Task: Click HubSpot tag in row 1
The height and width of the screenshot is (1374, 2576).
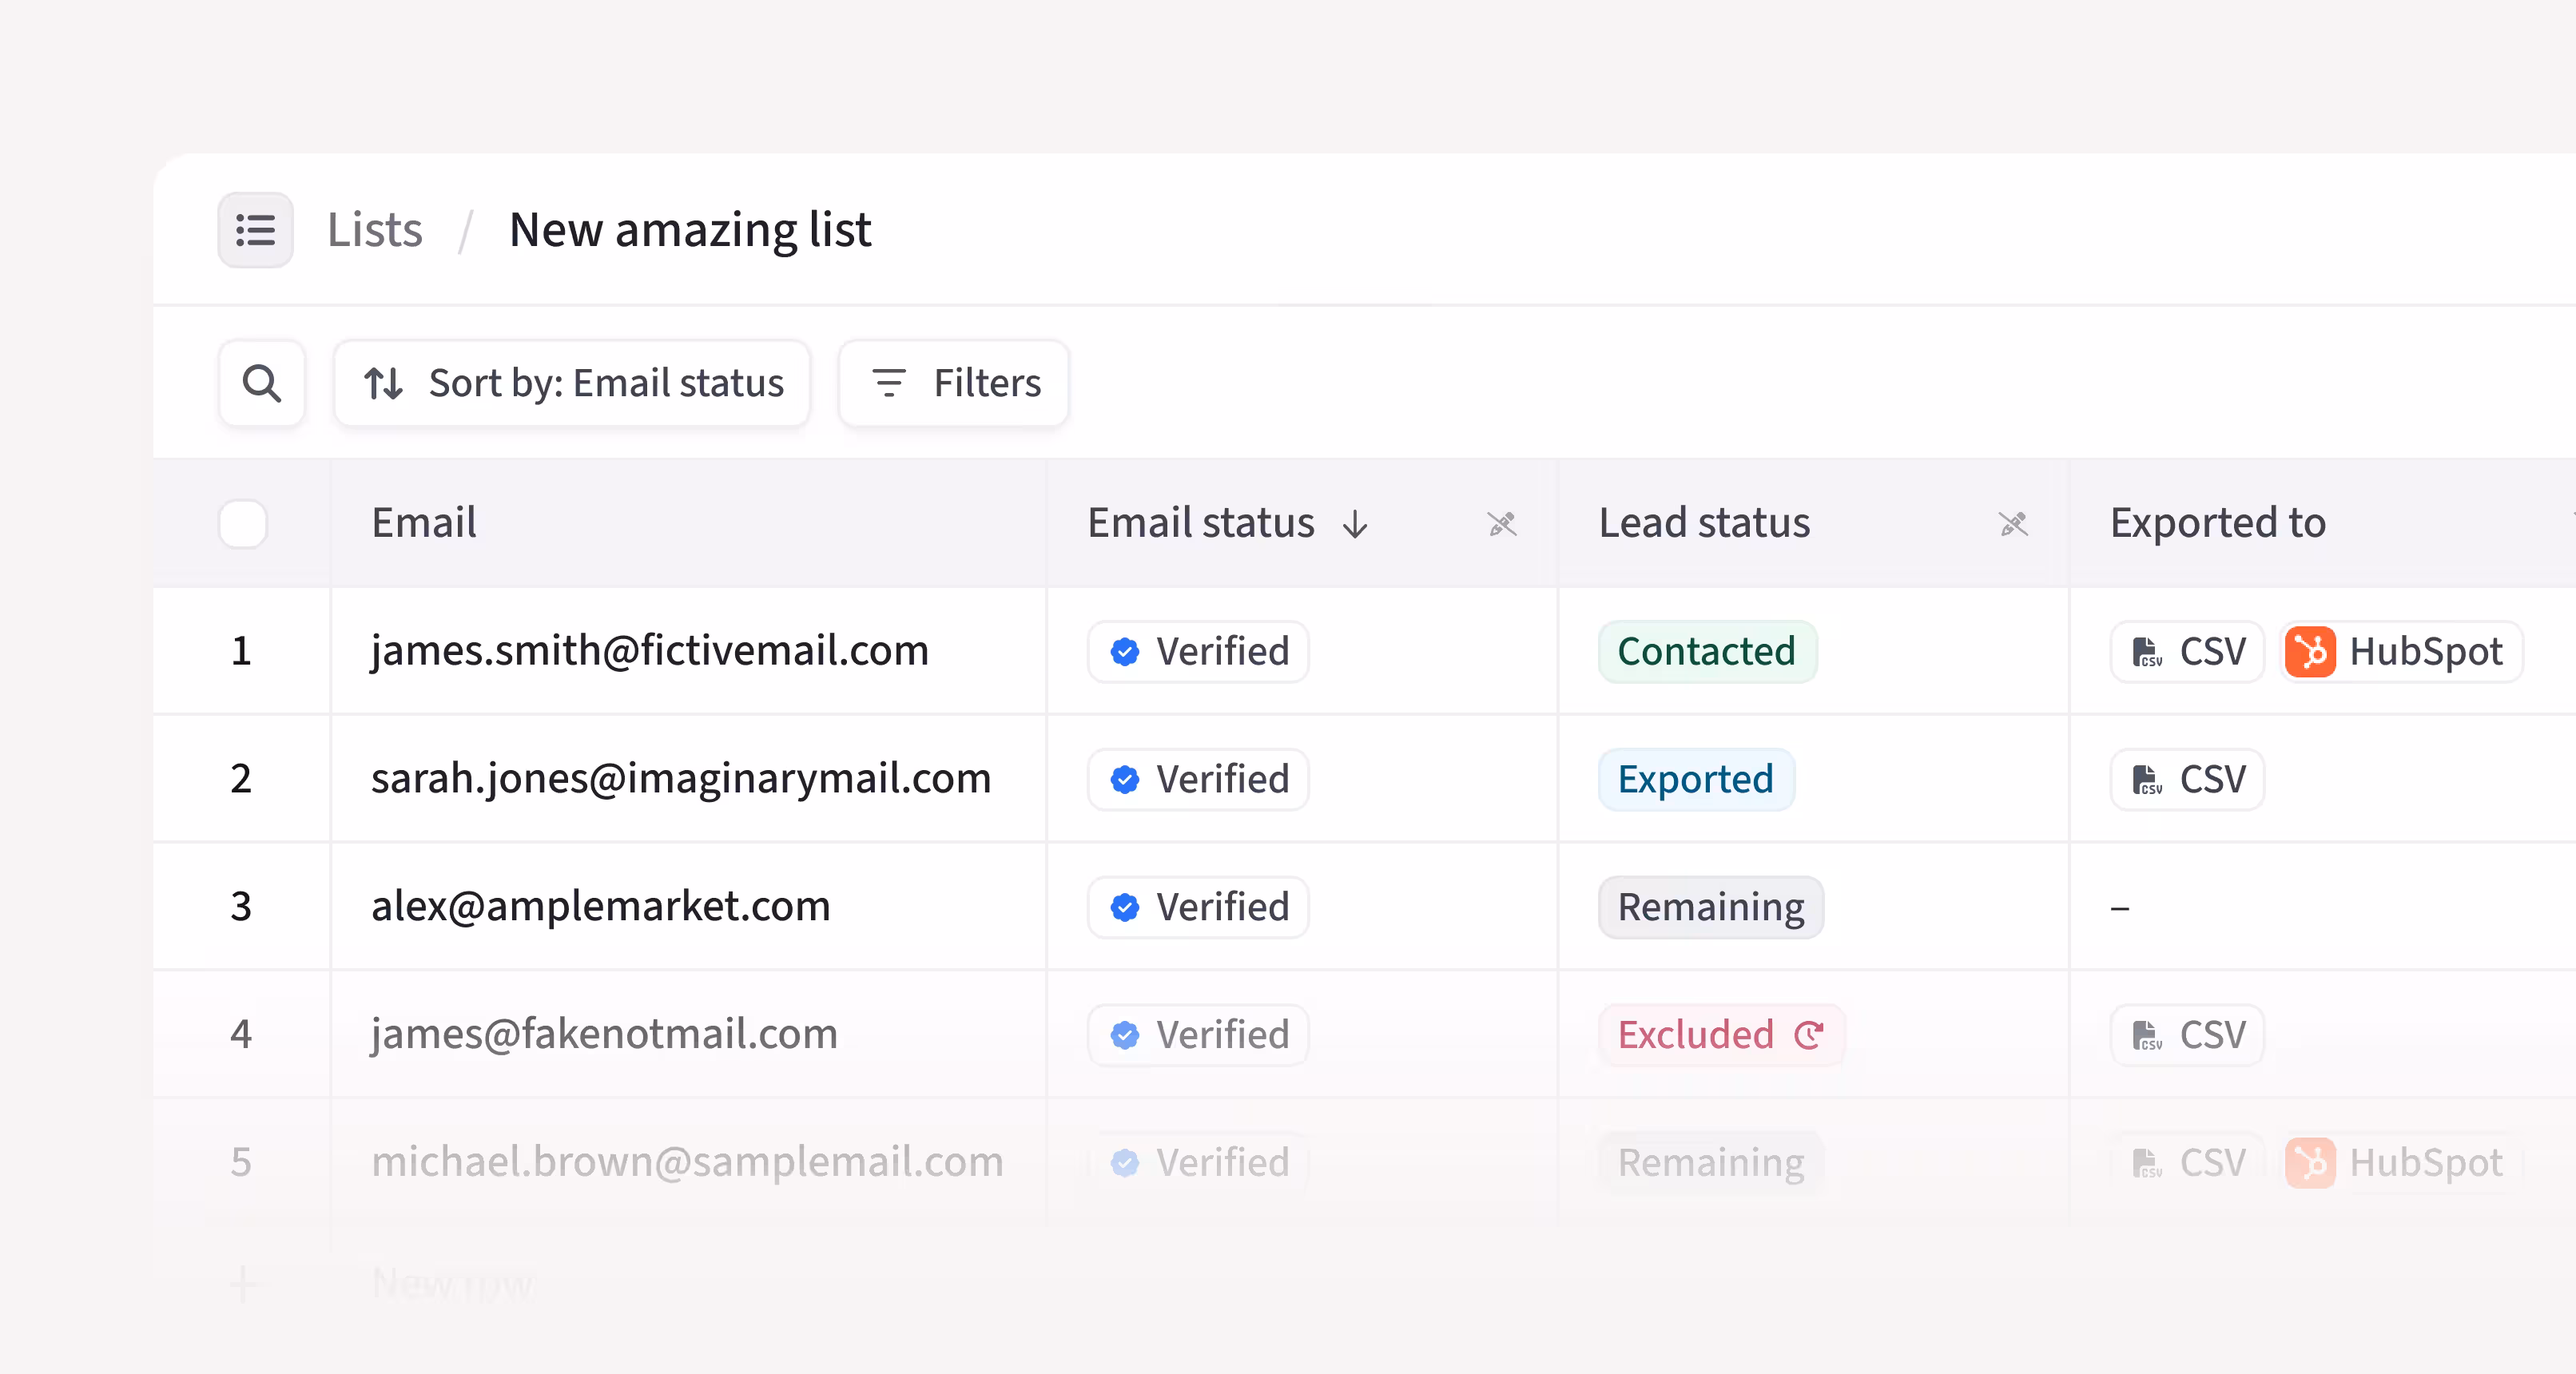Action: (2401, 651)
